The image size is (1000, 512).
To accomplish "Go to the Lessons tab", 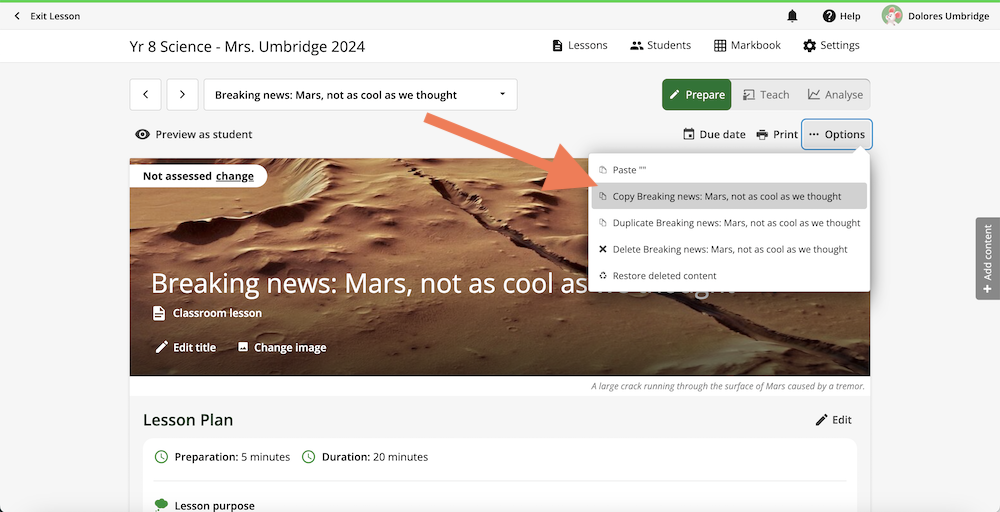I will (579, 45).
